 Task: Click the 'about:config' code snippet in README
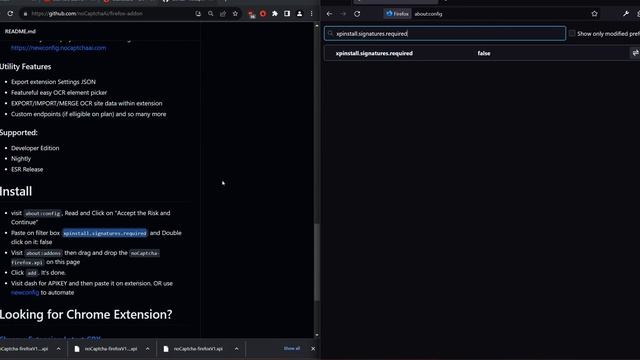(42, 213)
